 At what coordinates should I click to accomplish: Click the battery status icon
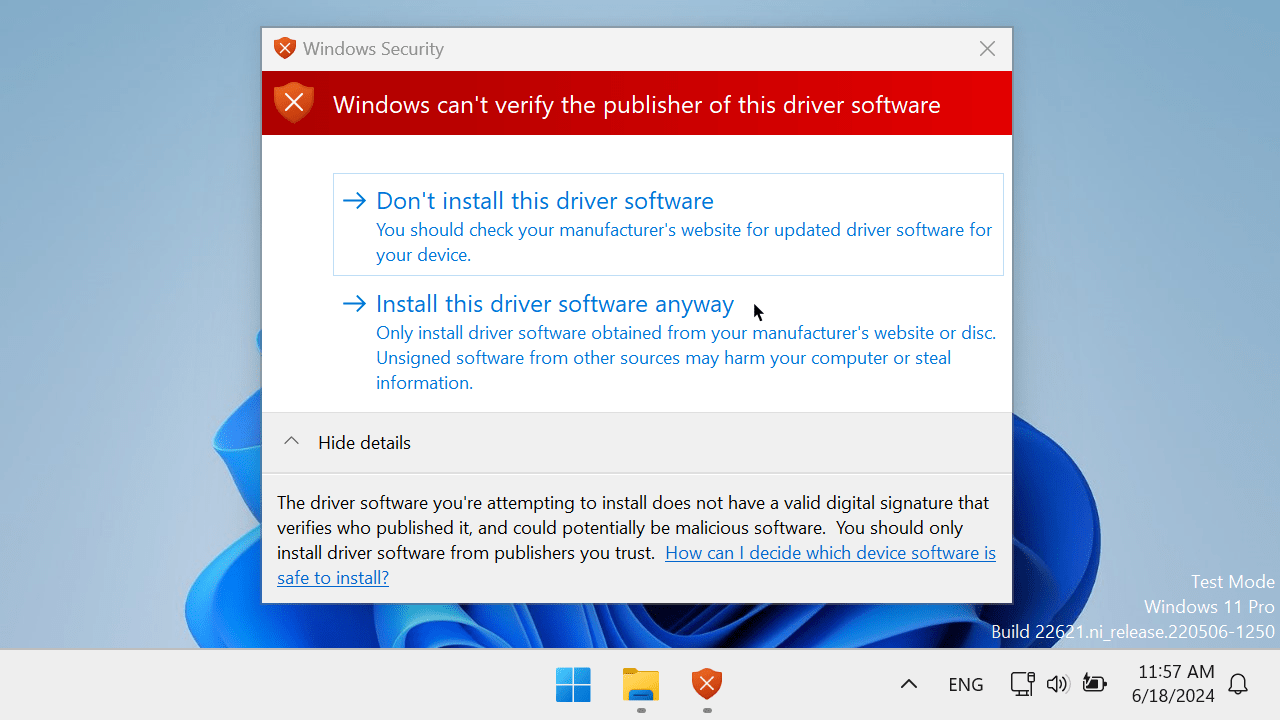click(x=1094, y=685)
